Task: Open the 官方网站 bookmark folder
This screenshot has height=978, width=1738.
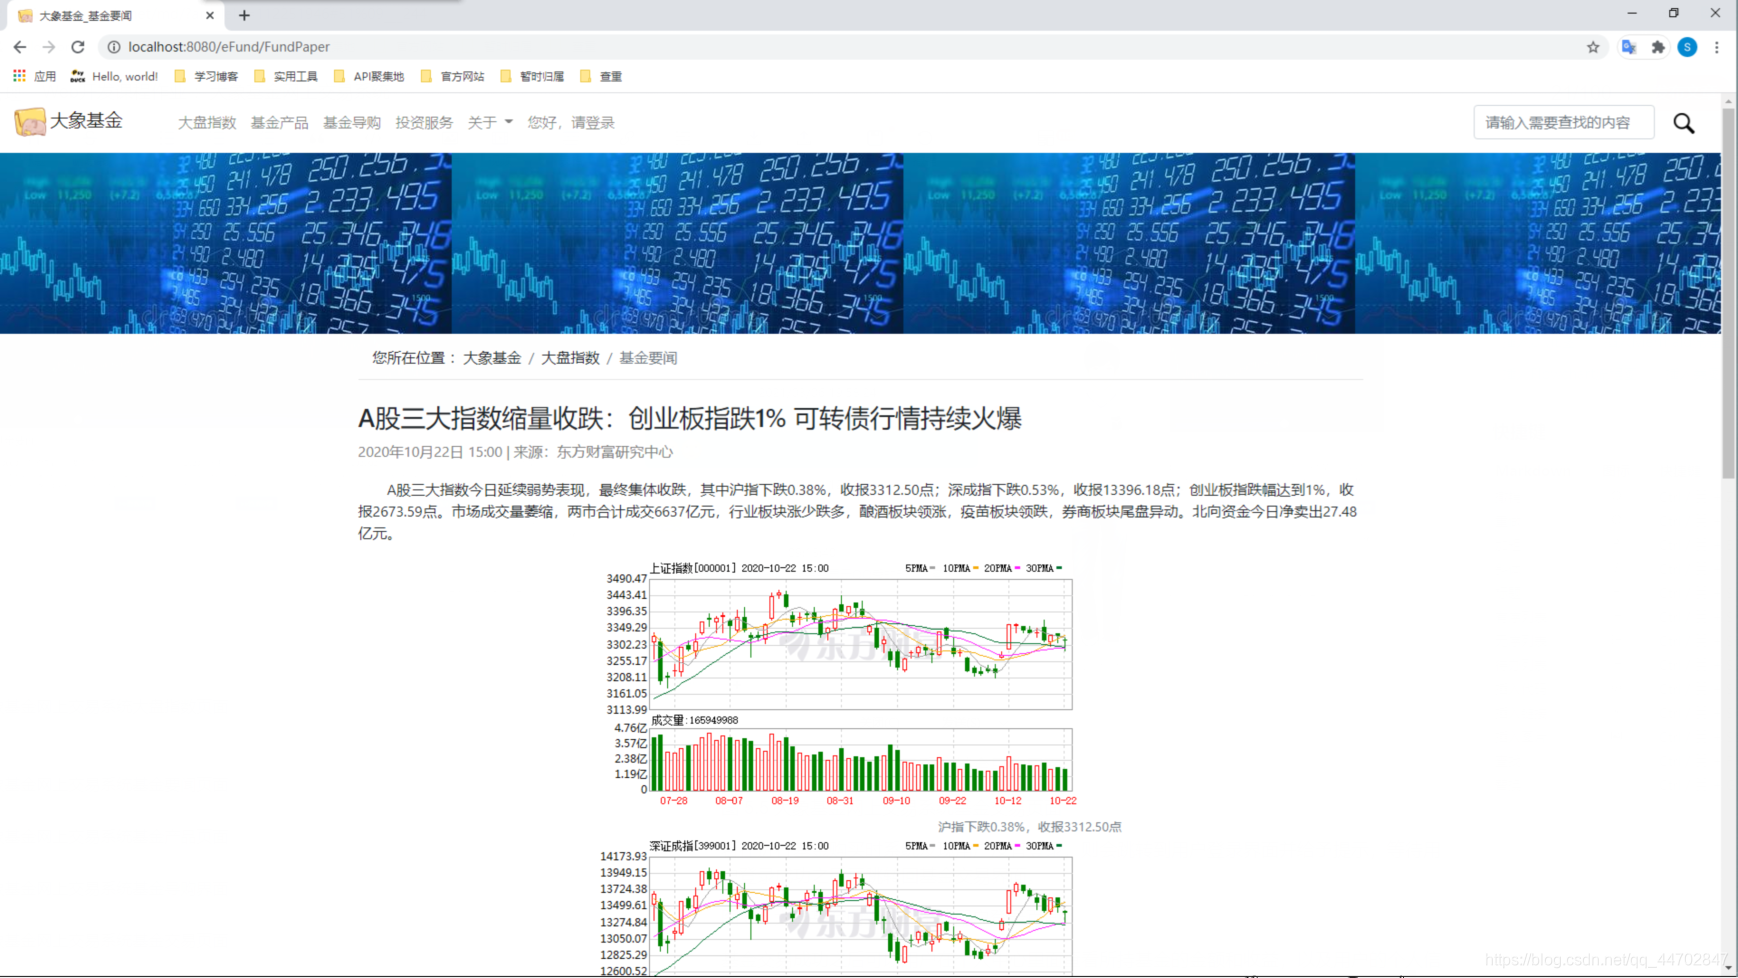Action: (452, 76)
